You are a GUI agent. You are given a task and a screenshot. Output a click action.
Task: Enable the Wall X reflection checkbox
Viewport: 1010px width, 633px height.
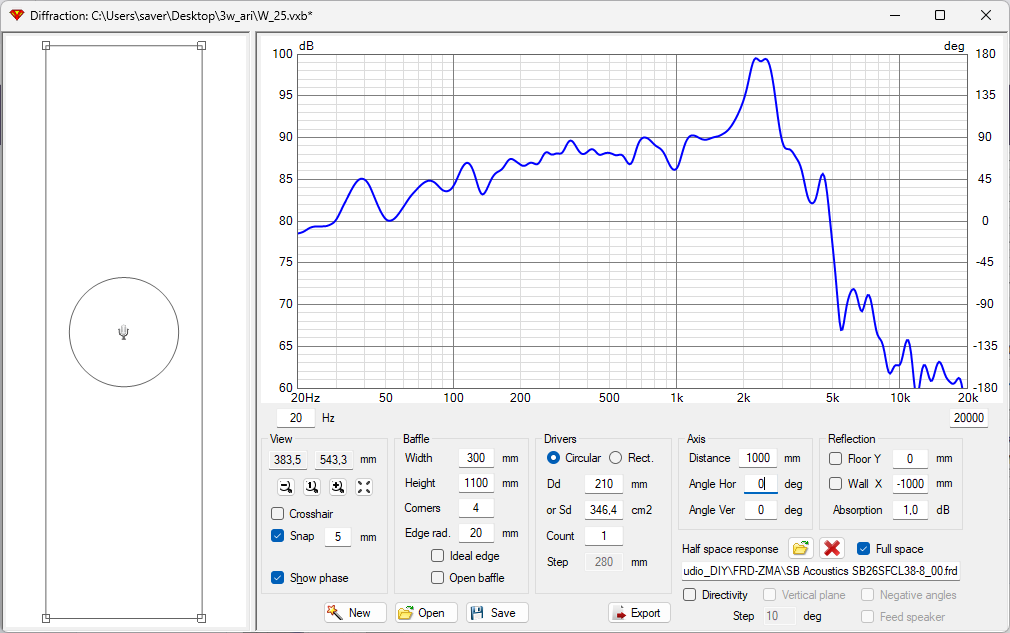pos(835,484)
